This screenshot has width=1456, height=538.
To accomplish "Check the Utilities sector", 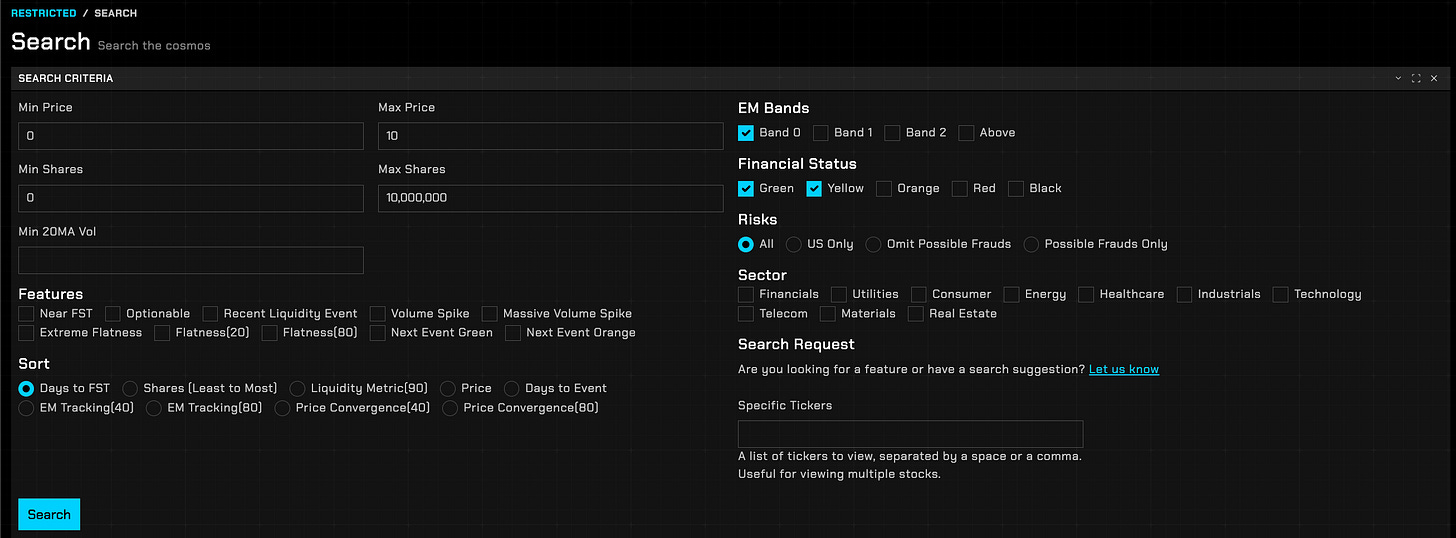I will coord(839,294).
